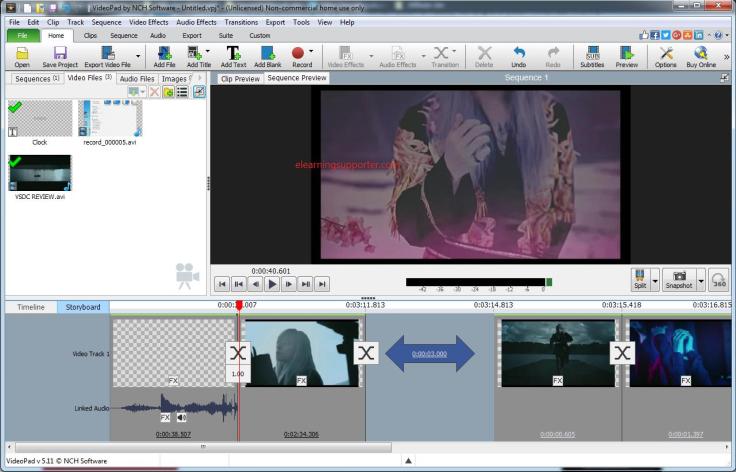Viewport: 736px width, 472px height.
Task: Click the Redo toolbar icon
Action: coord(553,57)
